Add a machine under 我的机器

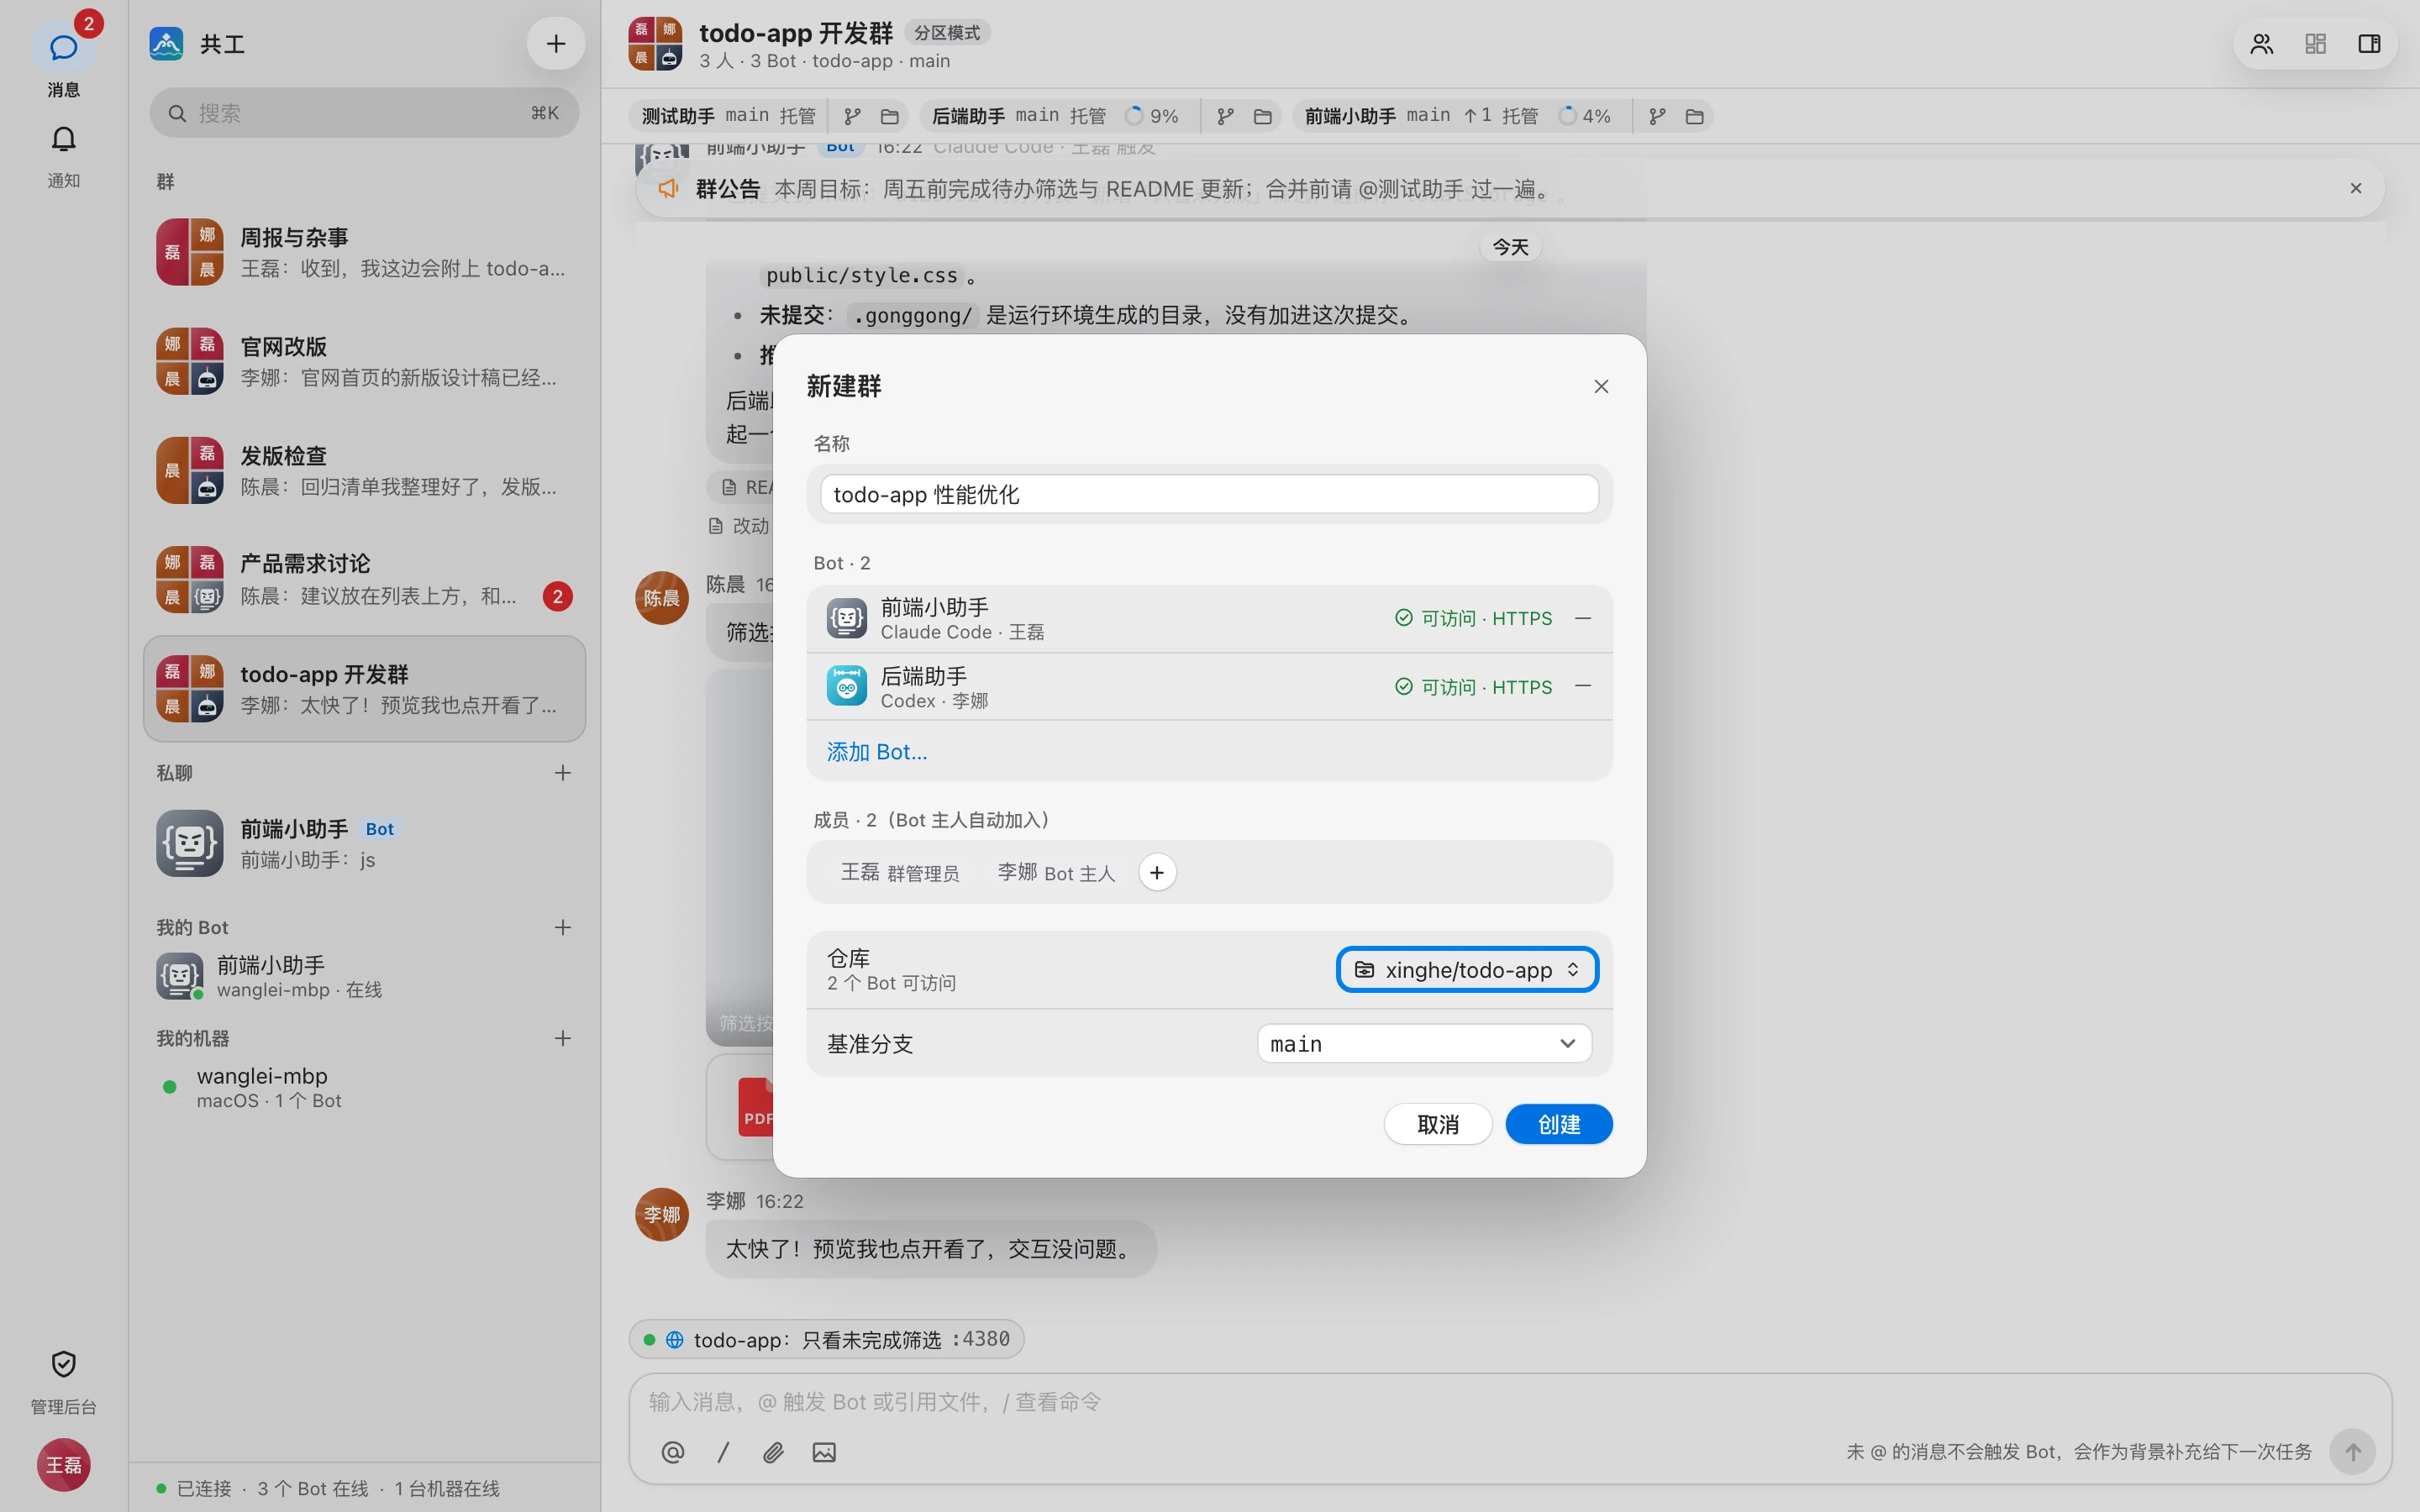563,1038
